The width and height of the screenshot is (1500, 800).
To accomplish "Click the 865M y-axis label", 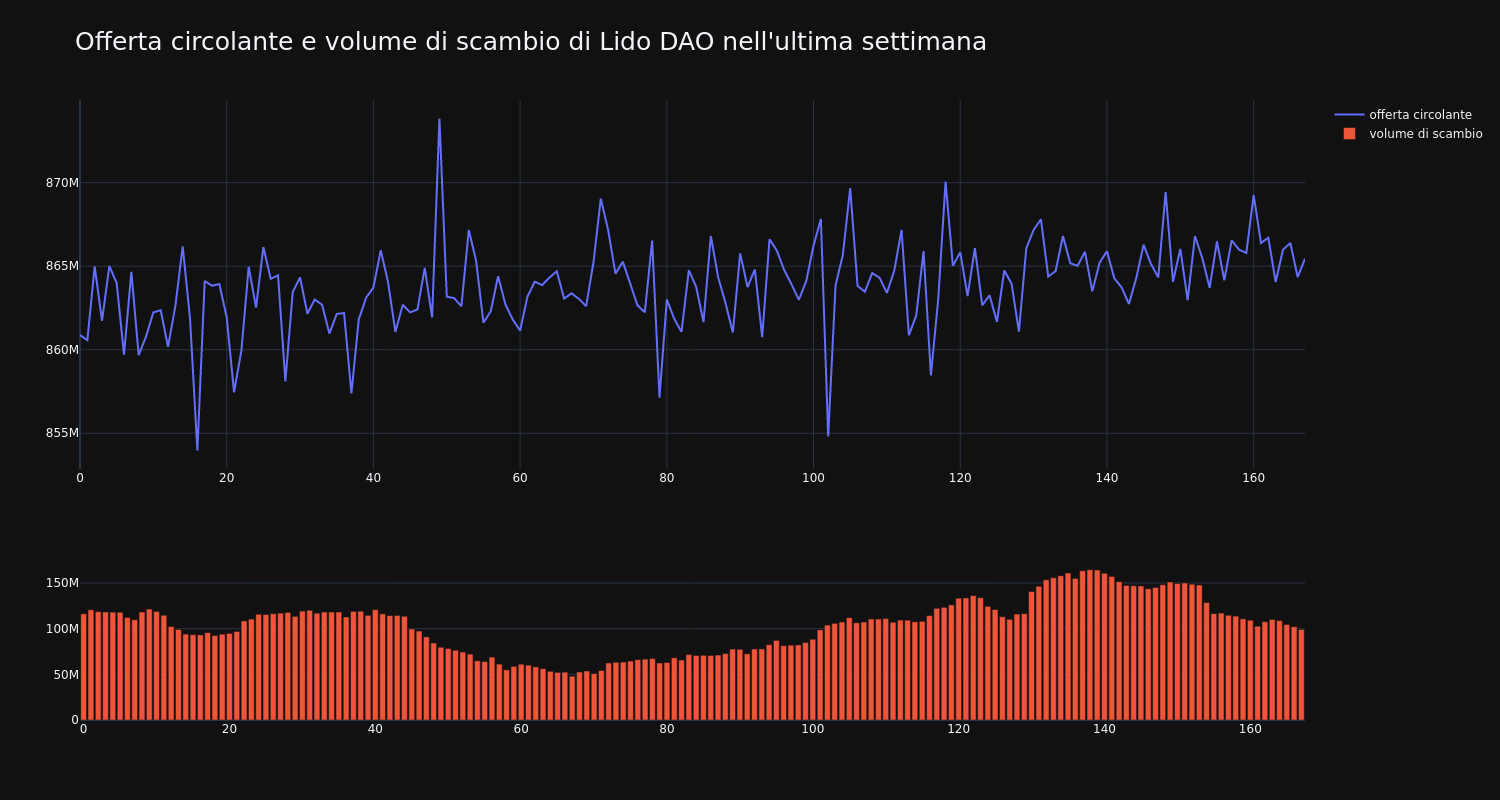I will 62,266.
